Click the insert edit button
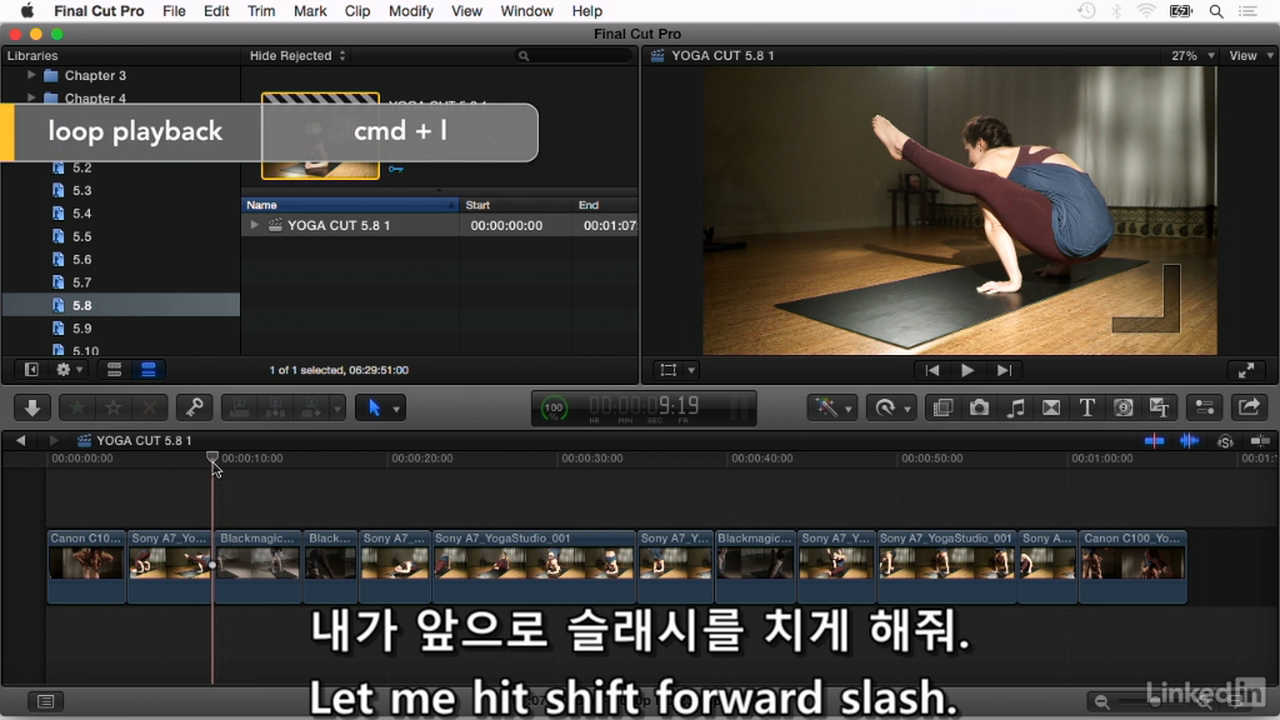The width and height of the screenshot is (1280, 720). click(x=275, y=407)
